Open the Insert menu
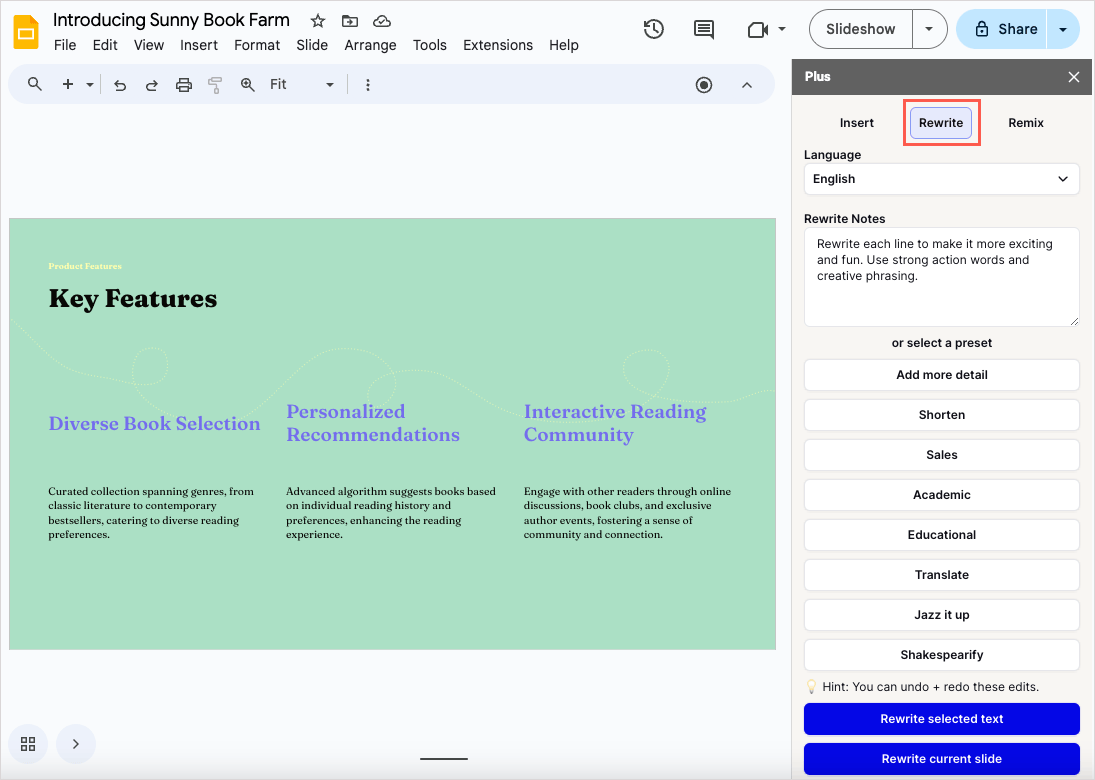Screen dimensions: 1095x780 (199, 45)
